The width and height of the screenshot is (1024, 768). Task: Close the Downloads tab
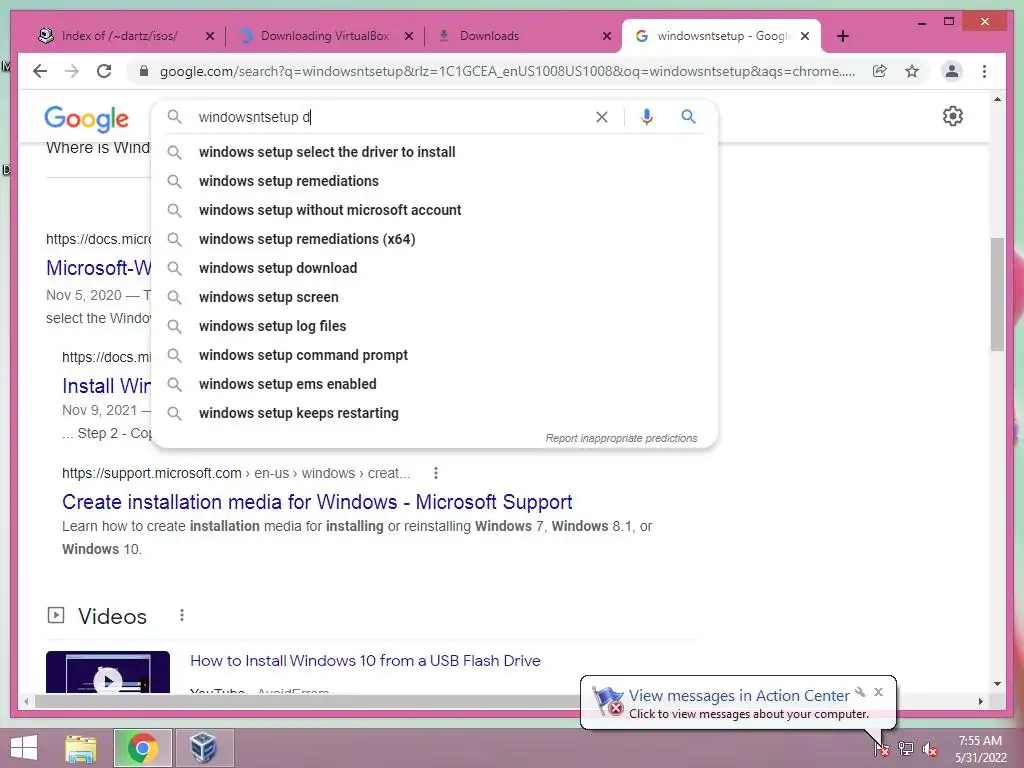pos(607,36)
